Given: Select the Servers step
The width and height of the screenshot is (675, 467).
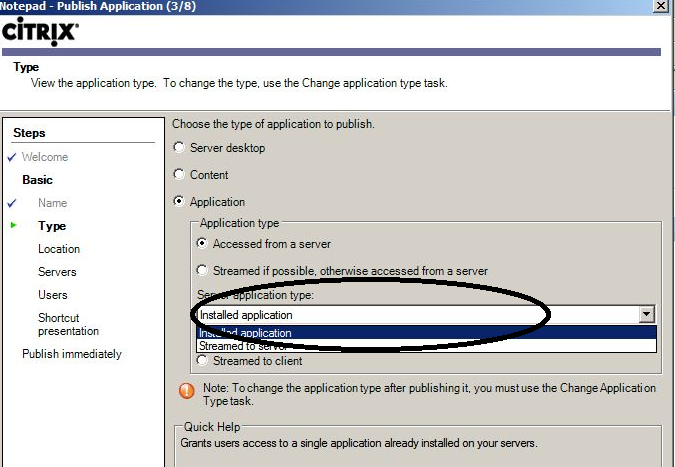Looking at the screenshot, I should [57, 272].
